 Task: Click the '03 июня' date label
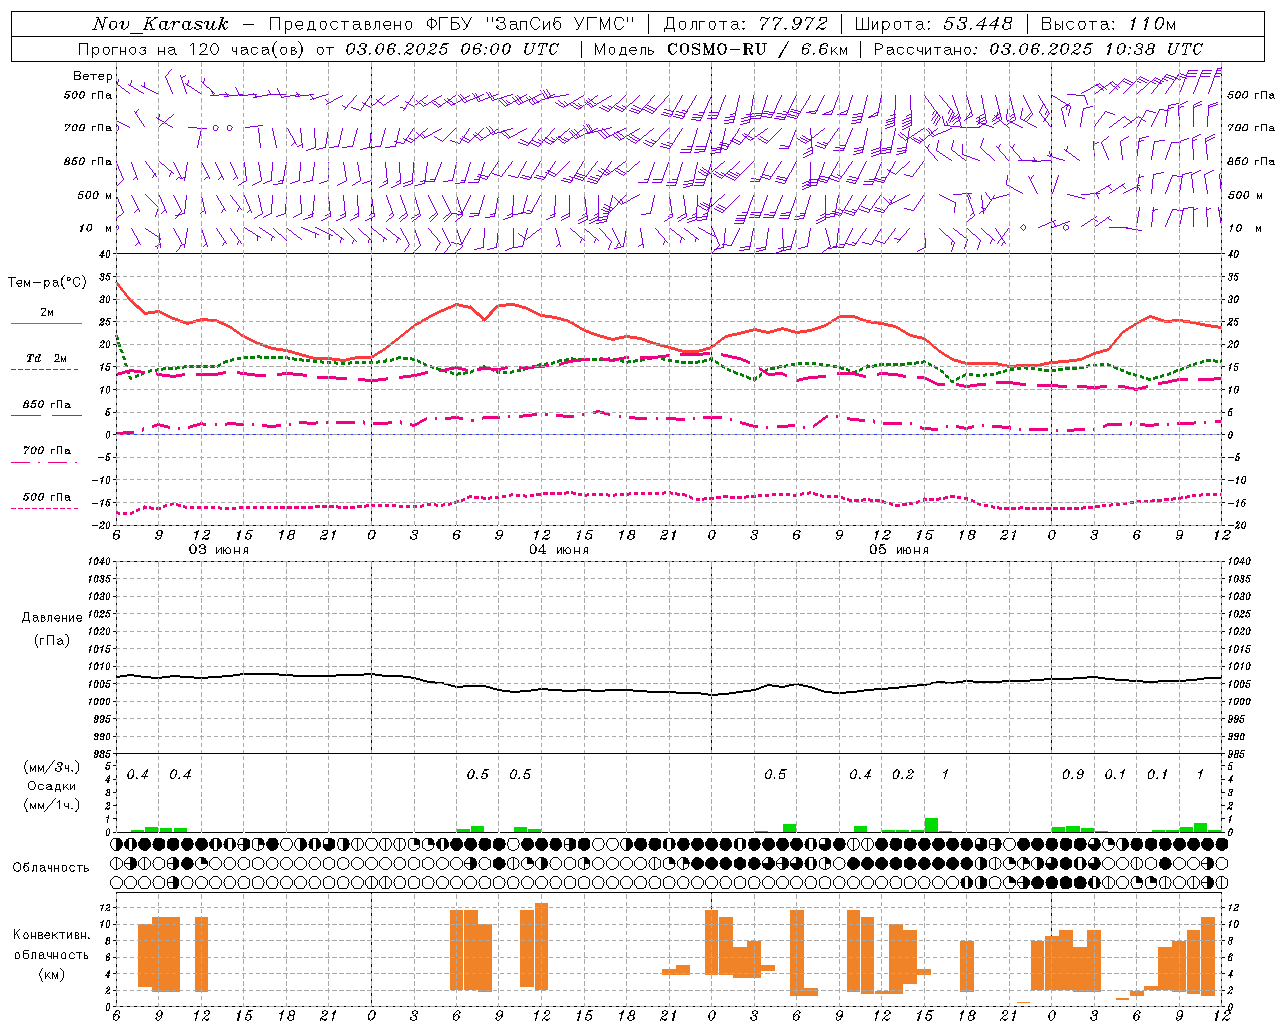point(219,550)
